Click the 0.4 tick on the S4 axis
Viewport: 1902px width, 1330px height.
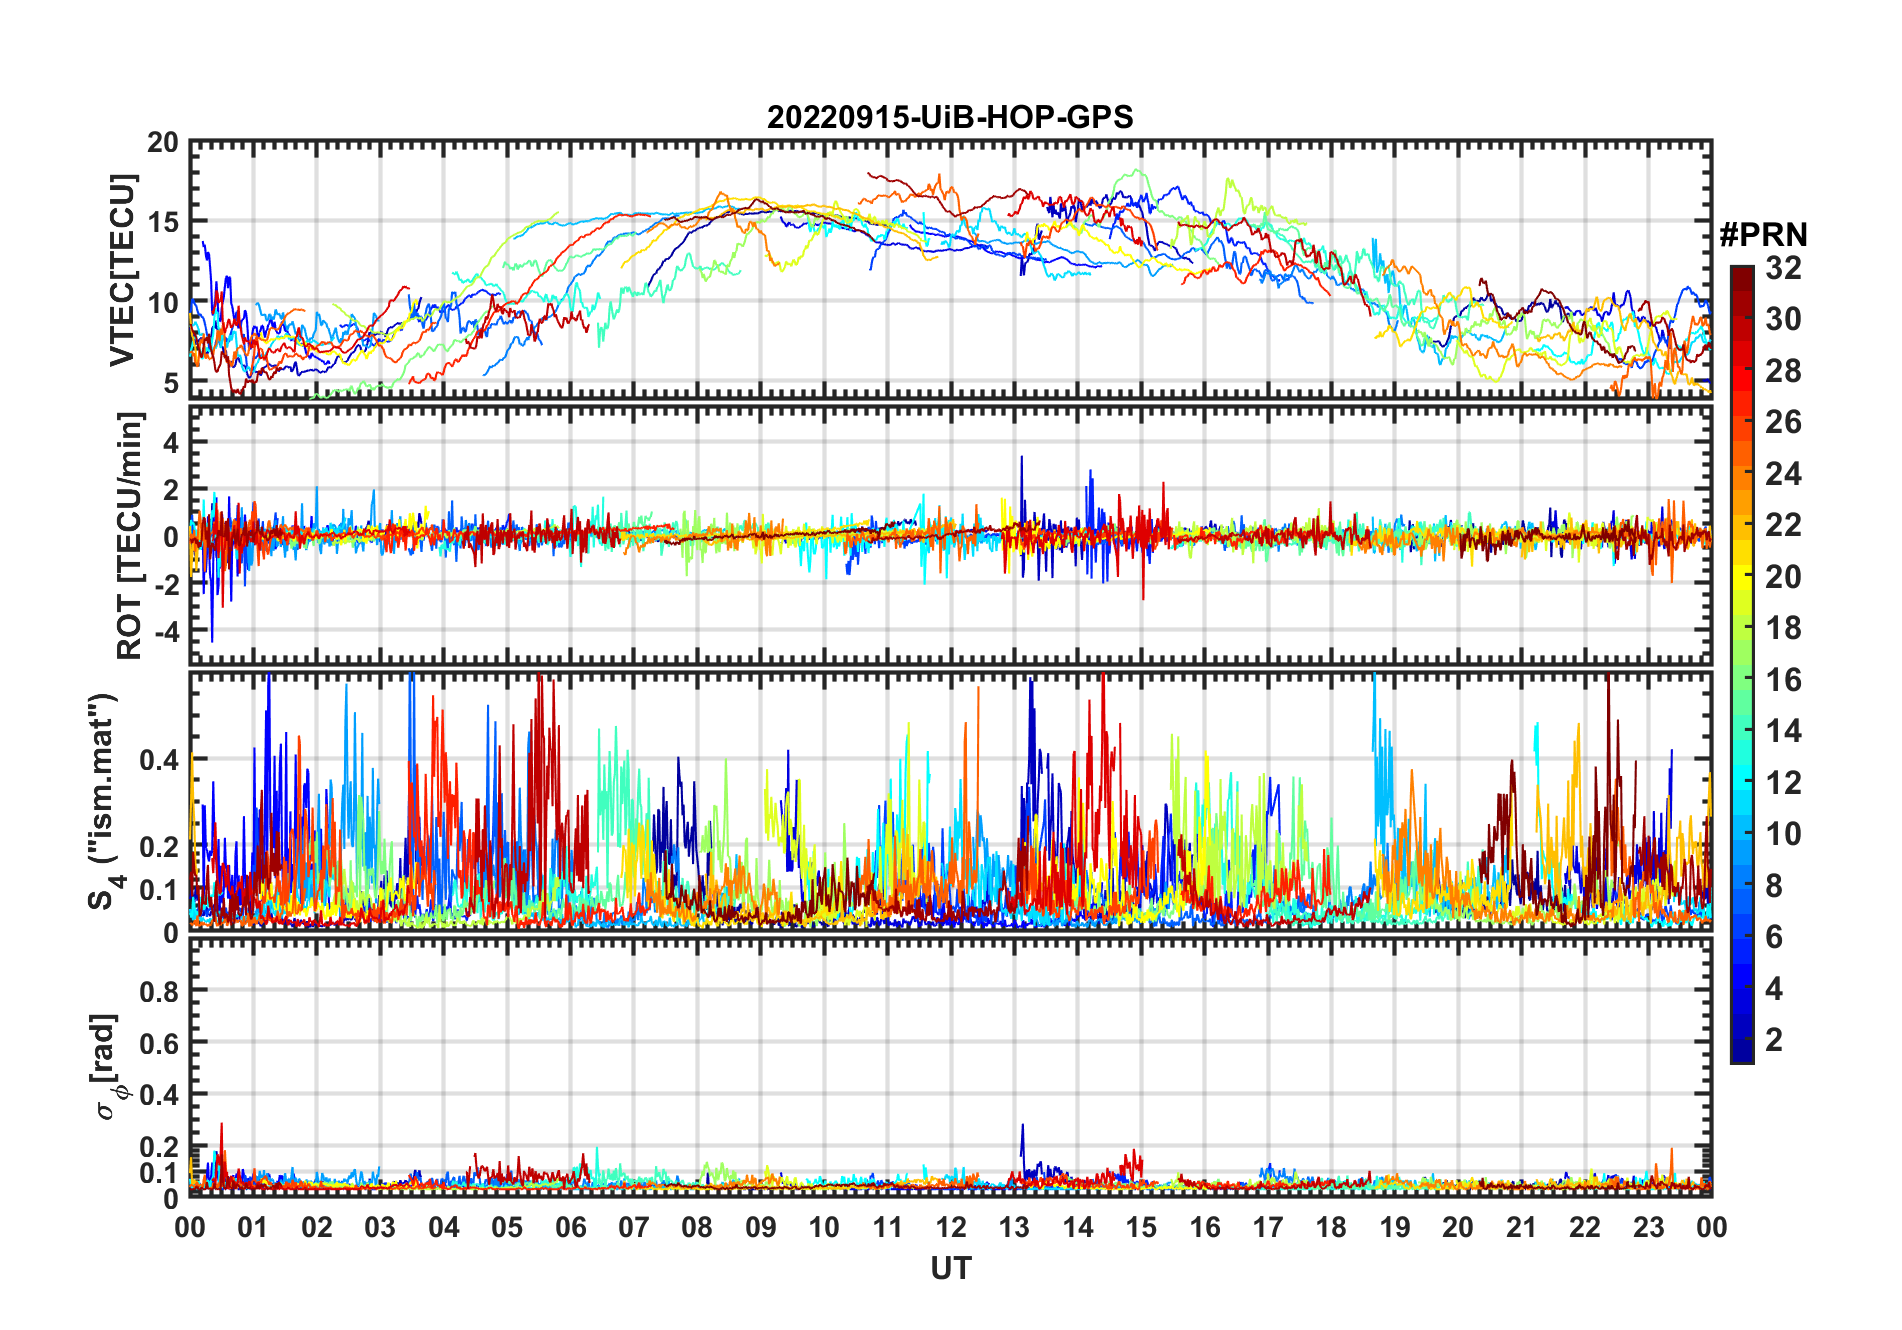pyautogui.click(x=159, y=760)
